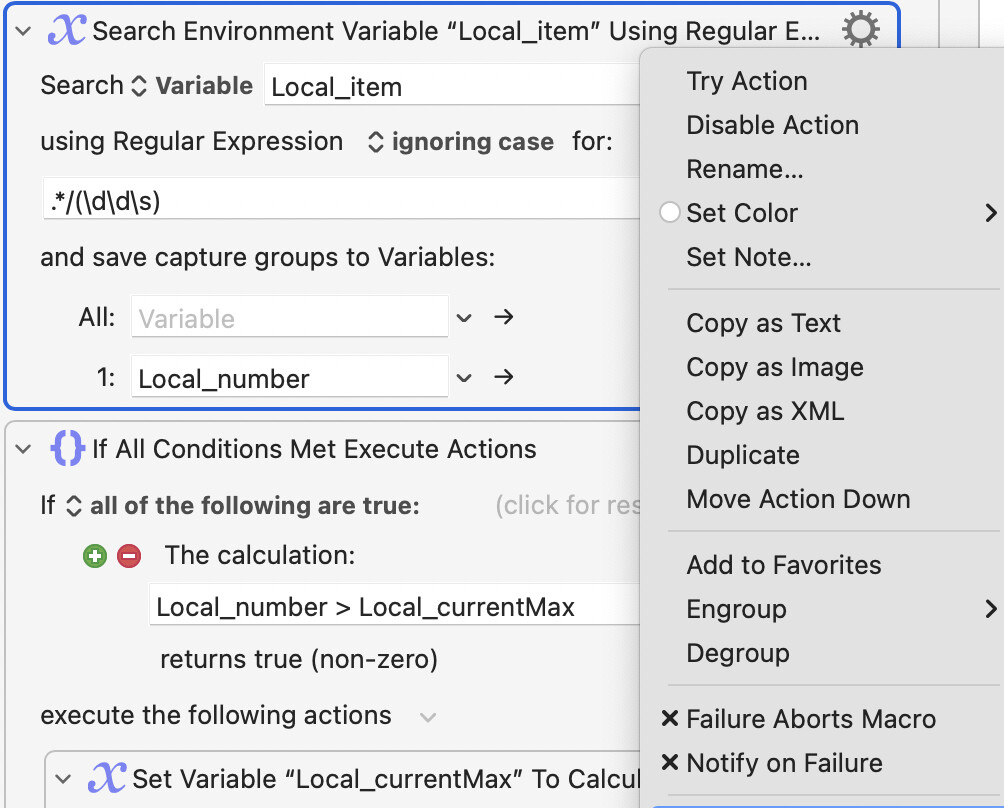Click the right arrow next to Local_number
This screenshot has height=808, width=1004.
coord(504,378)
